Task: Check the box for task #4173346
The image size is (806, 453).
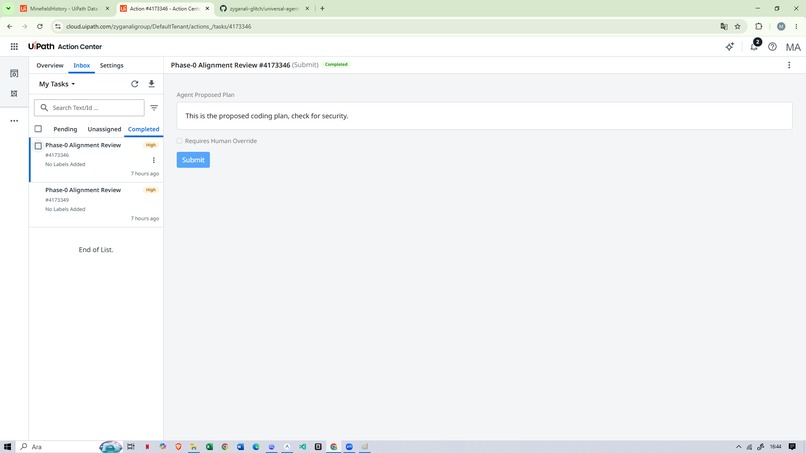Action: [38, 146]
